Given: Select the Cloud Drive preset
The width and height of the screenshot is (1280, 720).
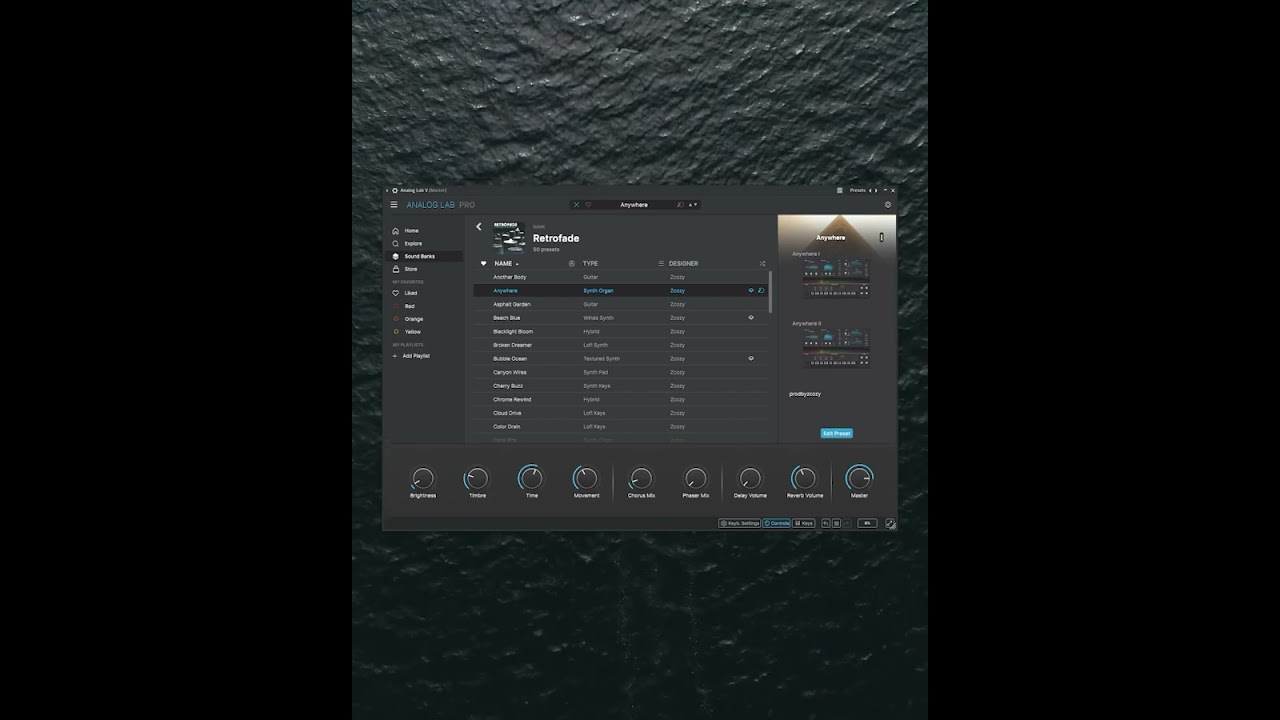Looking at the screenshot, I should tap(620, 413).
